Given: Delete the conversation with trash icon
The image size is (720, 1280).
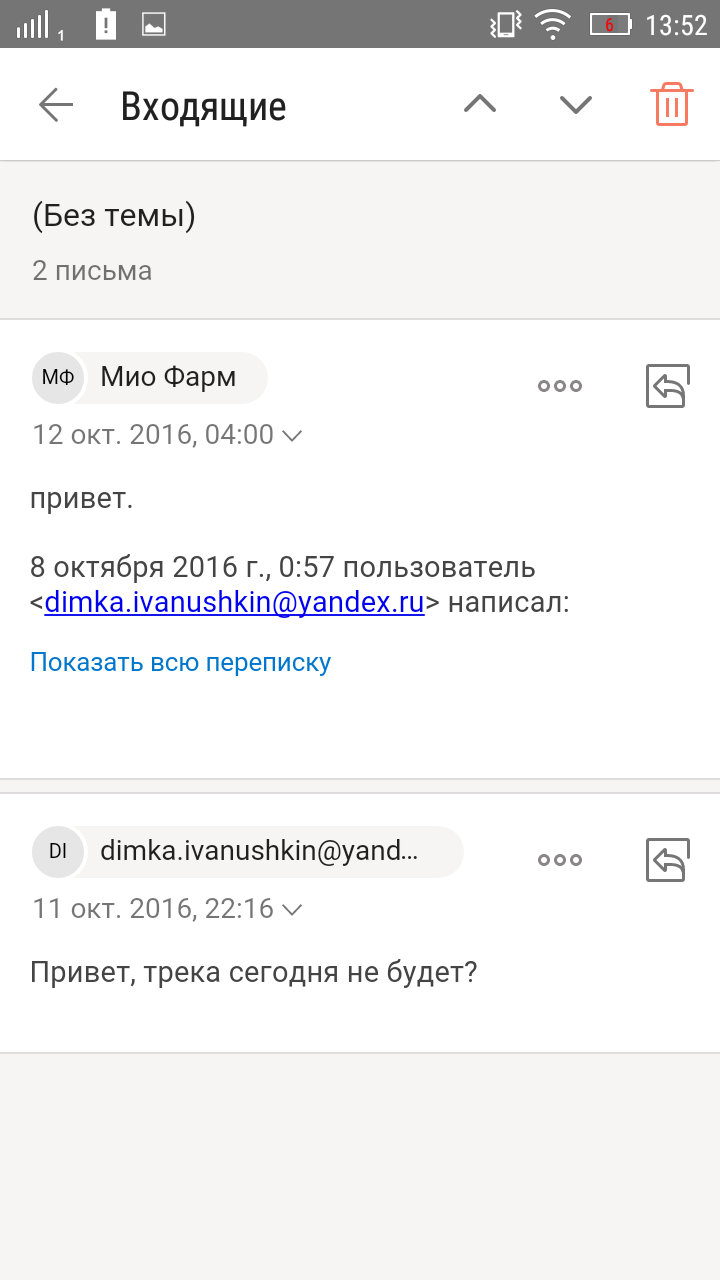Looking at the screenshot, I should coord(672,104).
